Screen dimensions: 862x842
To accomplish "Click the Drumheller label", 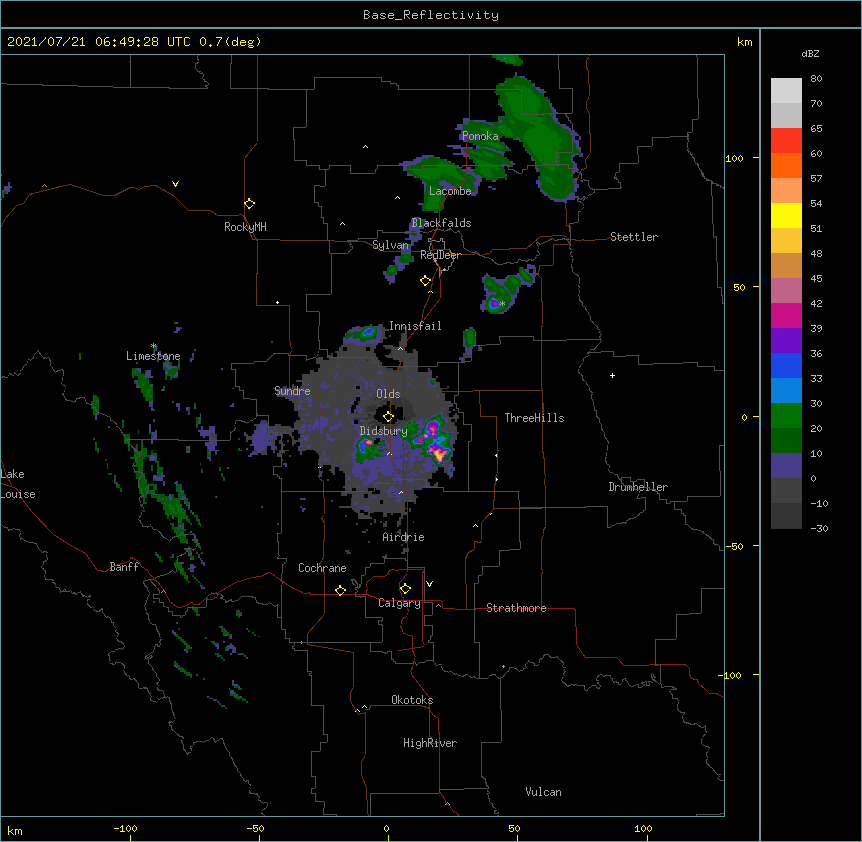I will tap(638, 487).
